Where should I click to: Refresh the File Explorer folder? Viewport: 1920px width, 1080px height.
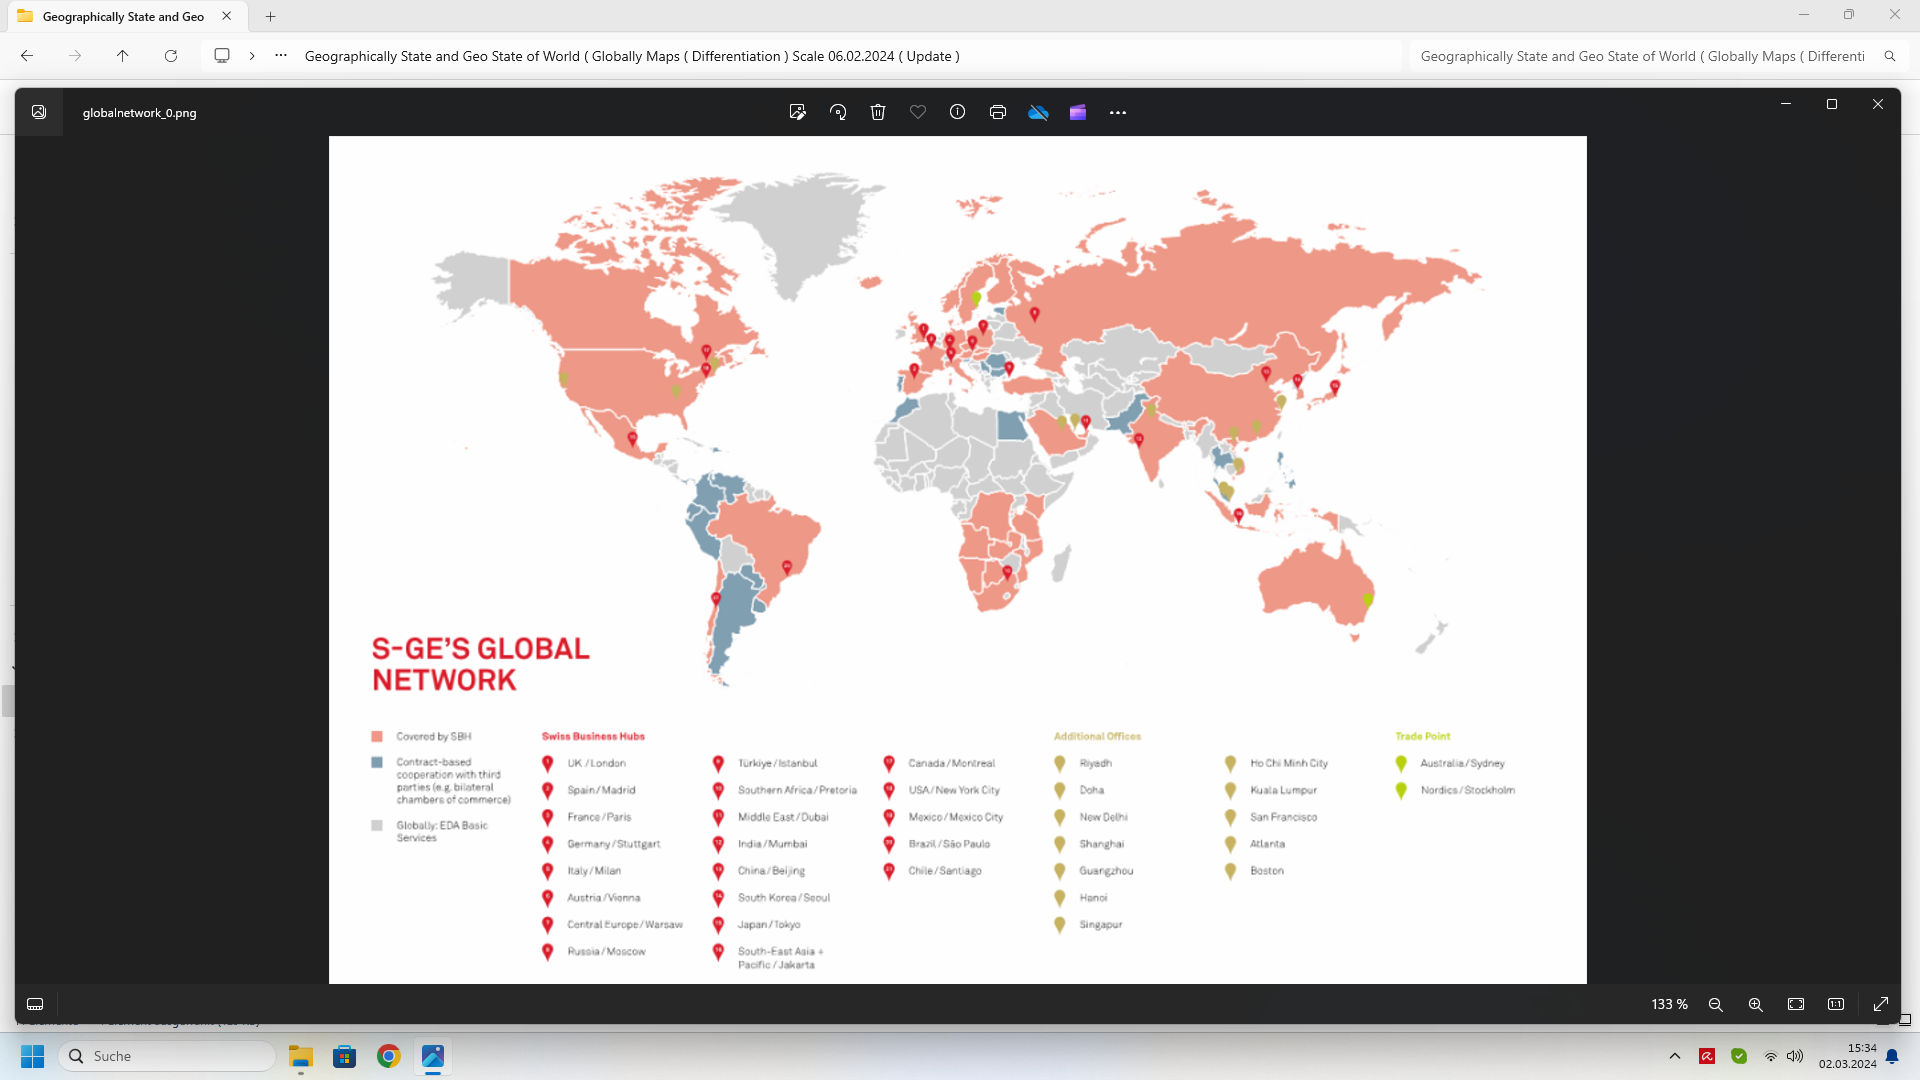171,56
